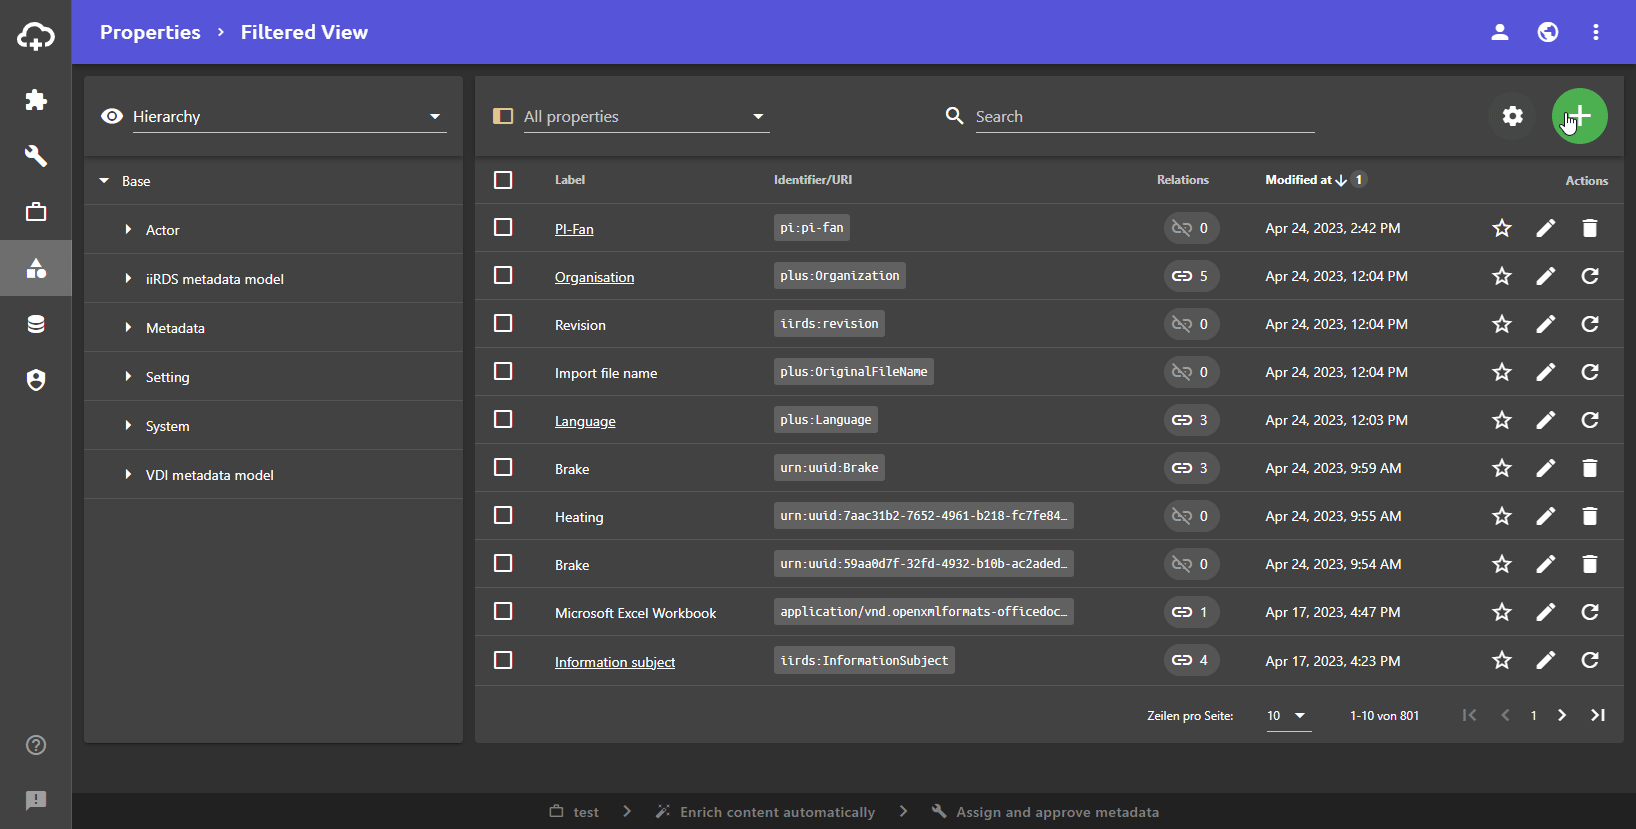
Task: Show relations of Information subject (4)
Action: point(1191,660)
